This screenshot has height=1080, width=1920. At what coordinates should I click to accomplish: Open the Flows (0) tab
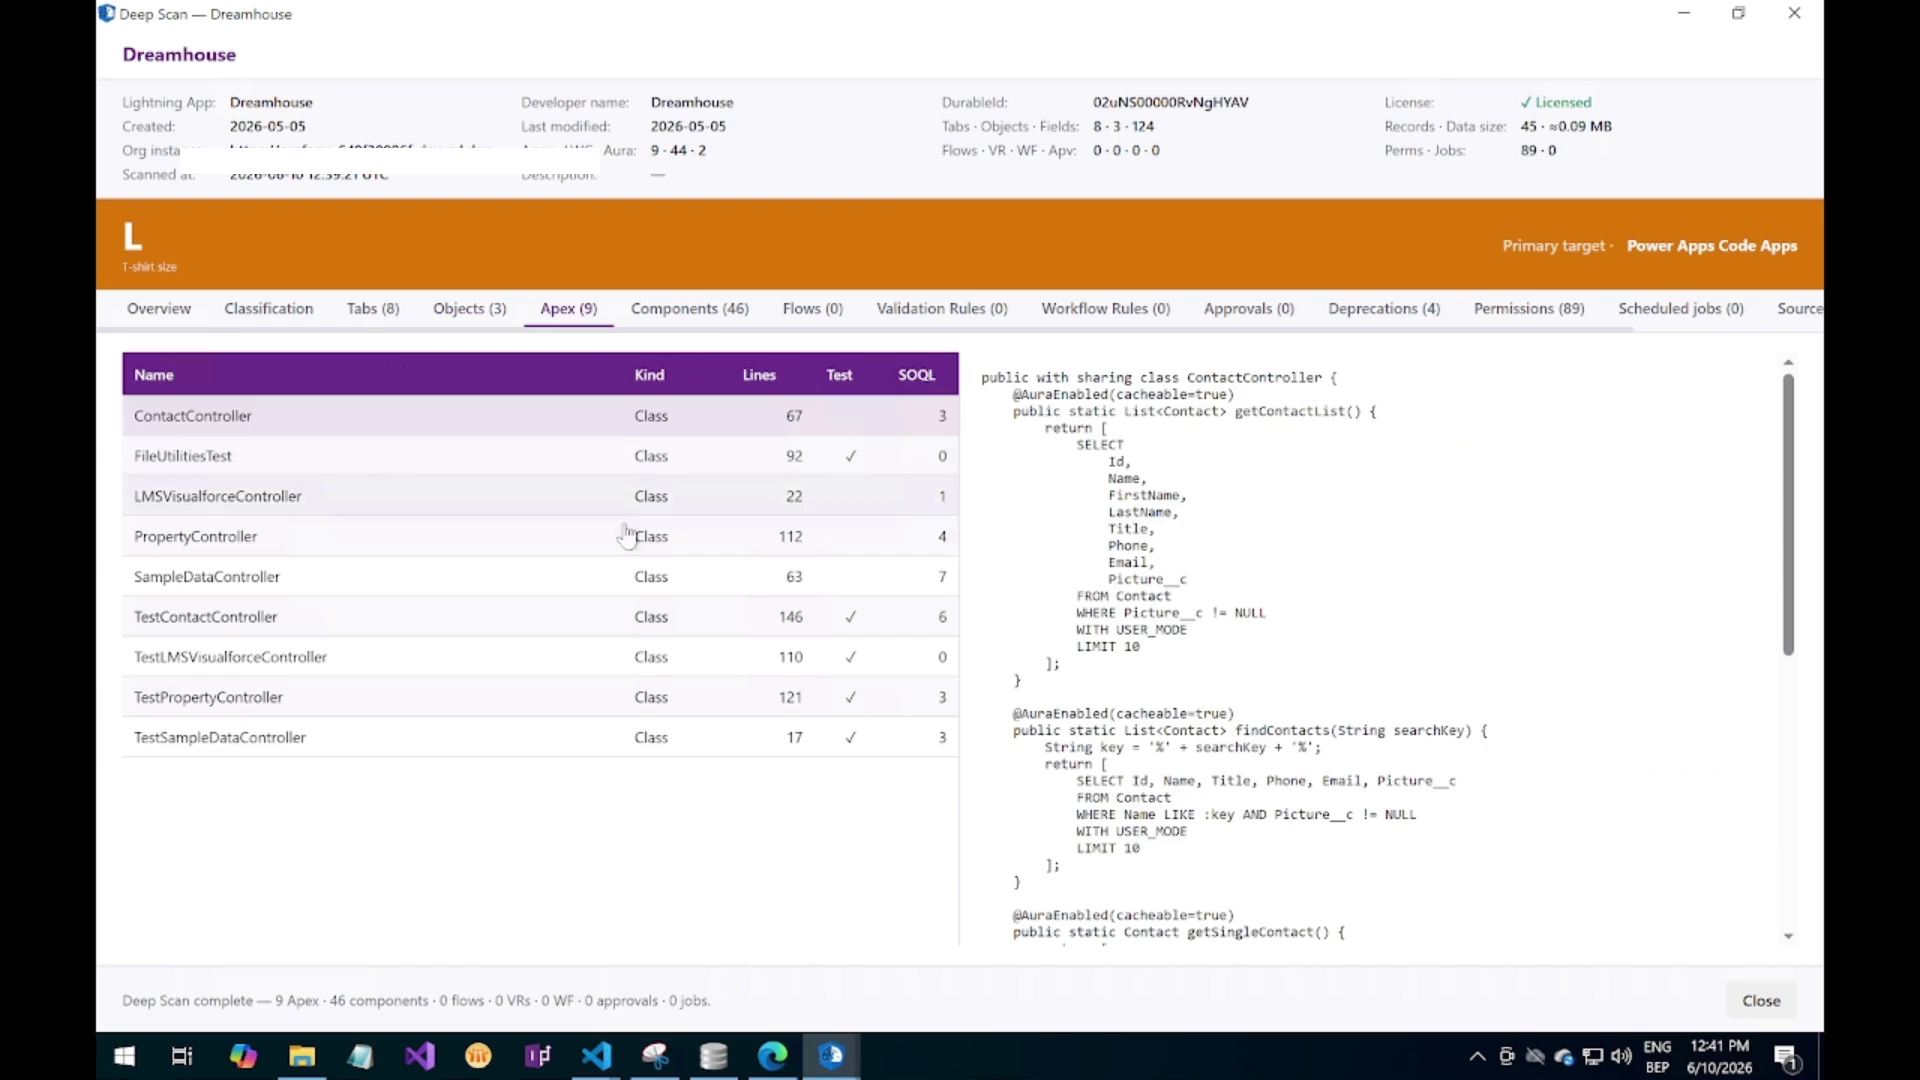click(x=813, y=308)
